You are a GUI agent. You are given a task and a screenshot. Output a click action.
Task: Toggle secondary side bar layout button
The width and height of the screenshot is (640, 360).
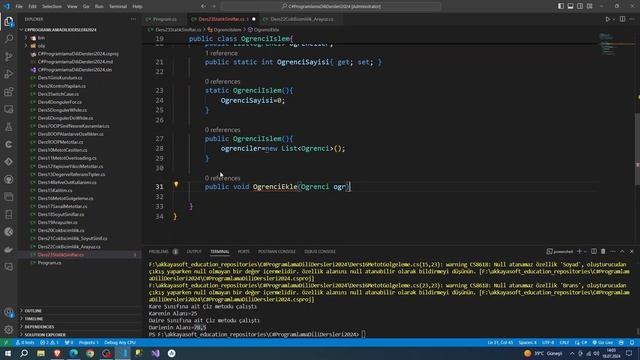(580, 6)
